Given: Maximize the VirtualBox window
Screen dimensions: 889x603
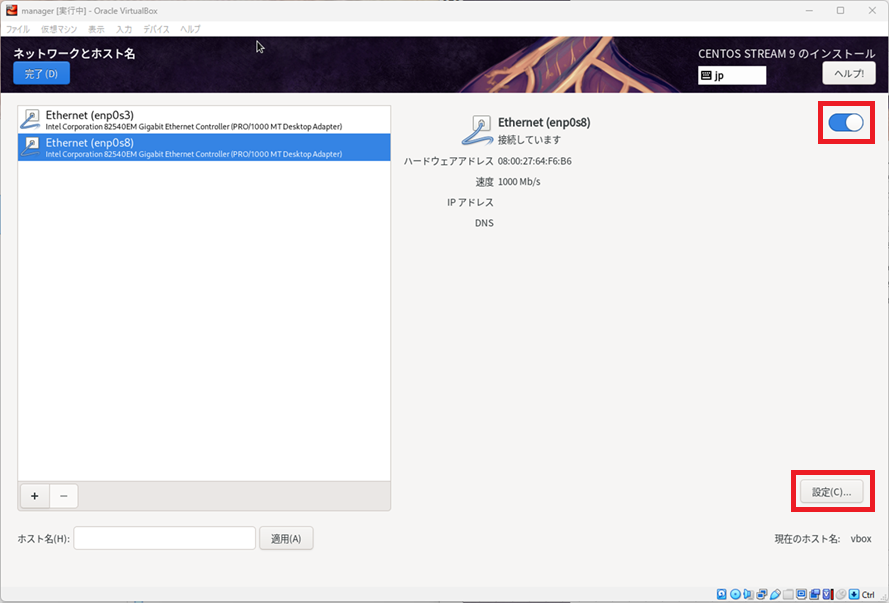Looking at the screenshot, I should click(x=840, y=11).
